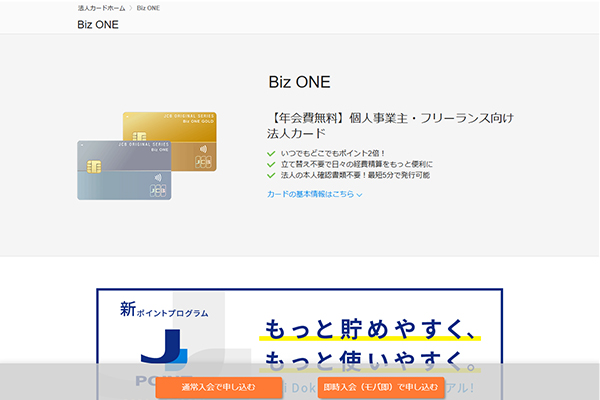The image size is (600, 400).
Task: Open the カードの基本情報はこちら link
Action: pos(310,194)
